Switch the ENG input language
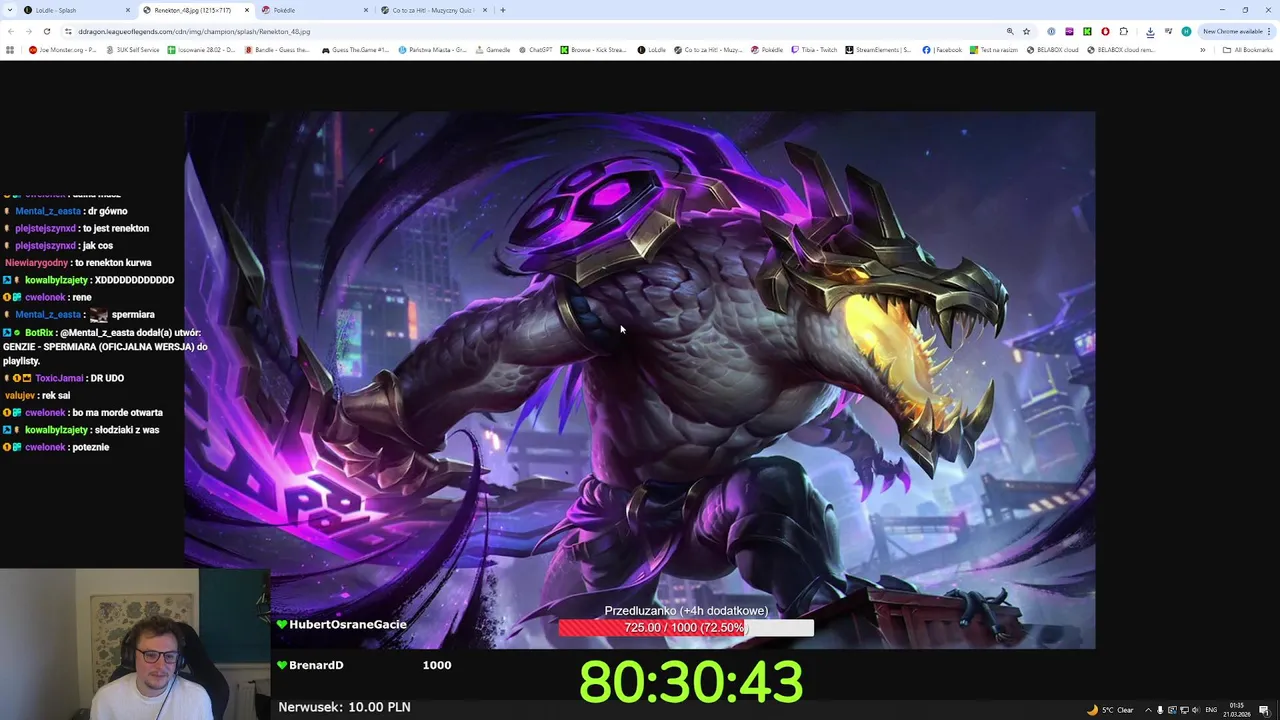Image resolution: width=1280 pixels, height=720 pixels. pyautogui.click(x=1211, y=710)
